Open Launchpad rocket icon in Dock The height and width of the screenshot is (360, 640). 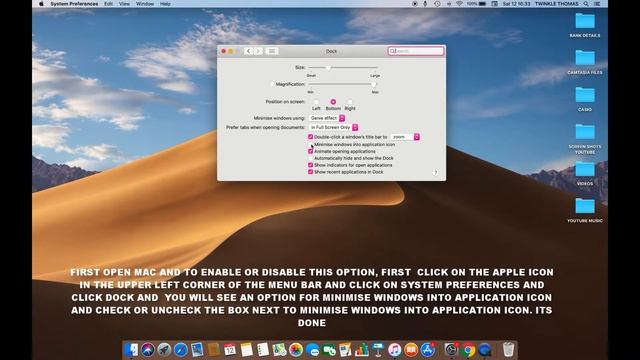tap(164, 350)
